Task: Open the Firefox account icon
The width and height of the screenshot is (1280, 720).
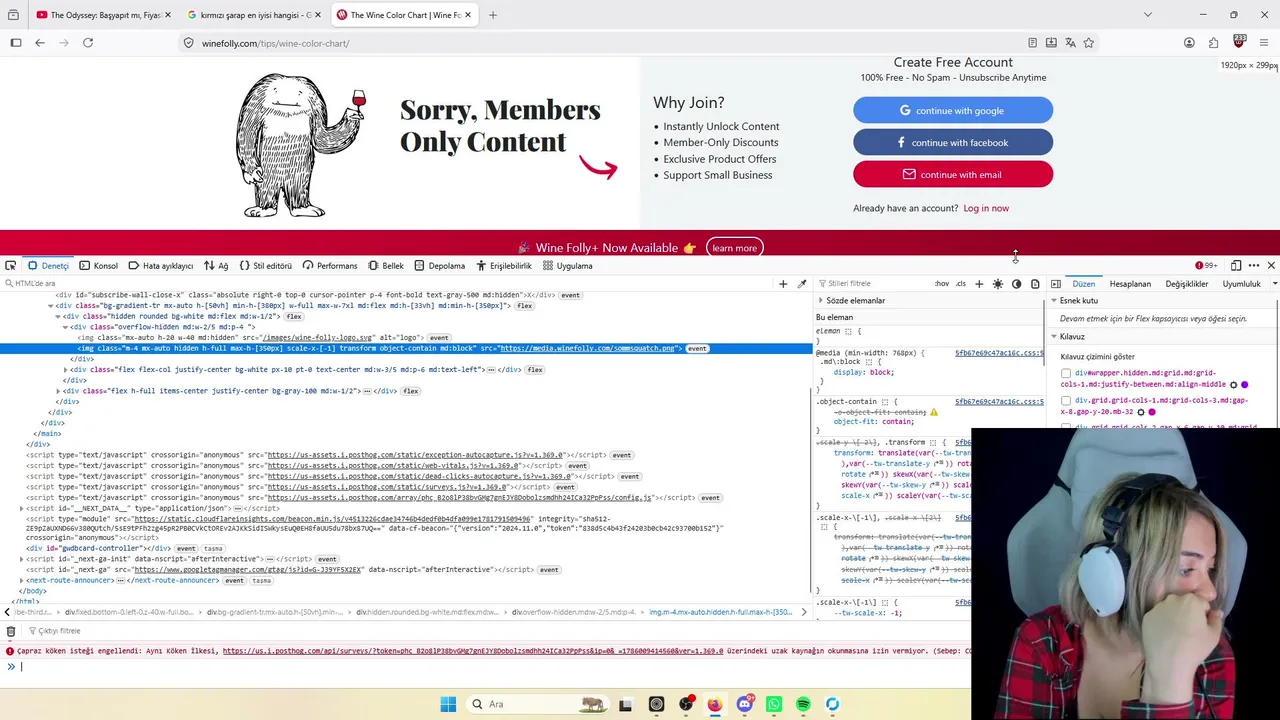Action: point(1189,43)
